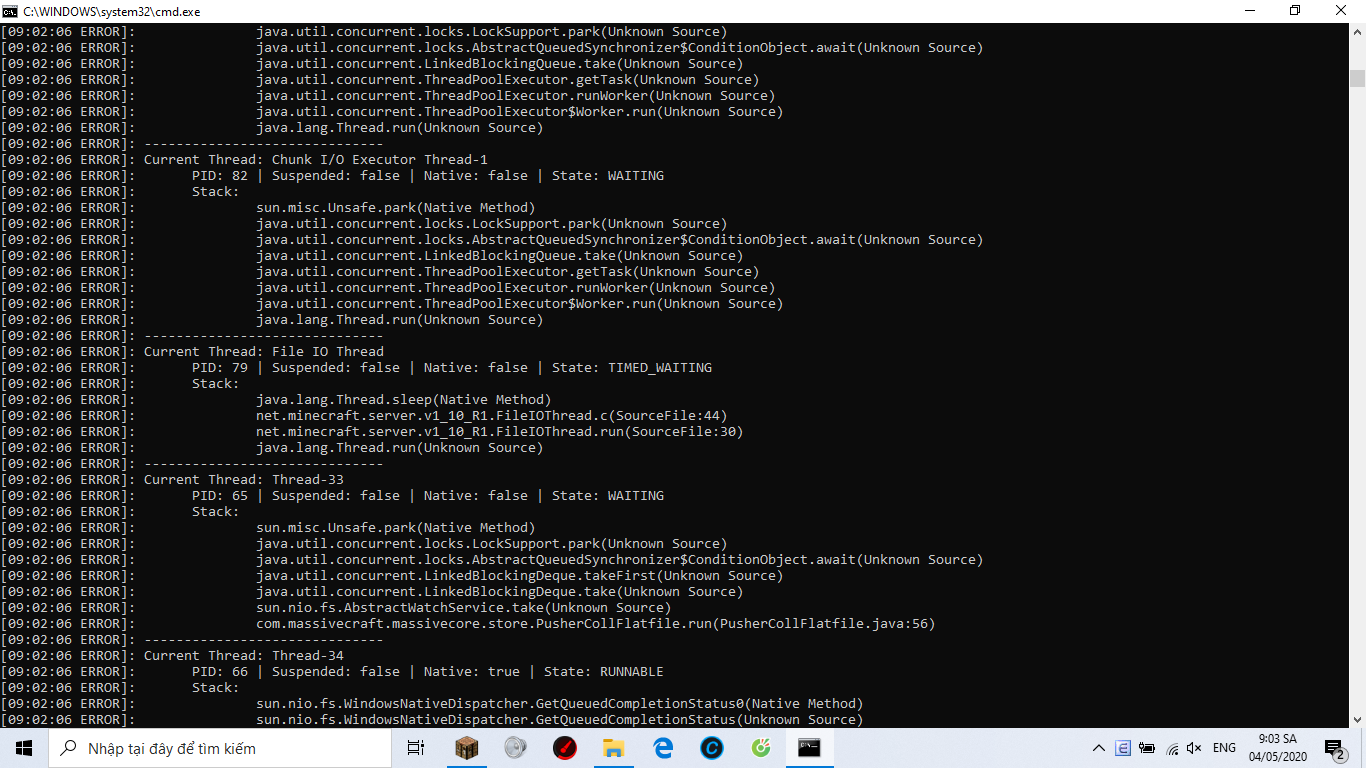Open the blue circular C app
The height and width of the screenshot is (768, 1366).
(x=712, y=748)
